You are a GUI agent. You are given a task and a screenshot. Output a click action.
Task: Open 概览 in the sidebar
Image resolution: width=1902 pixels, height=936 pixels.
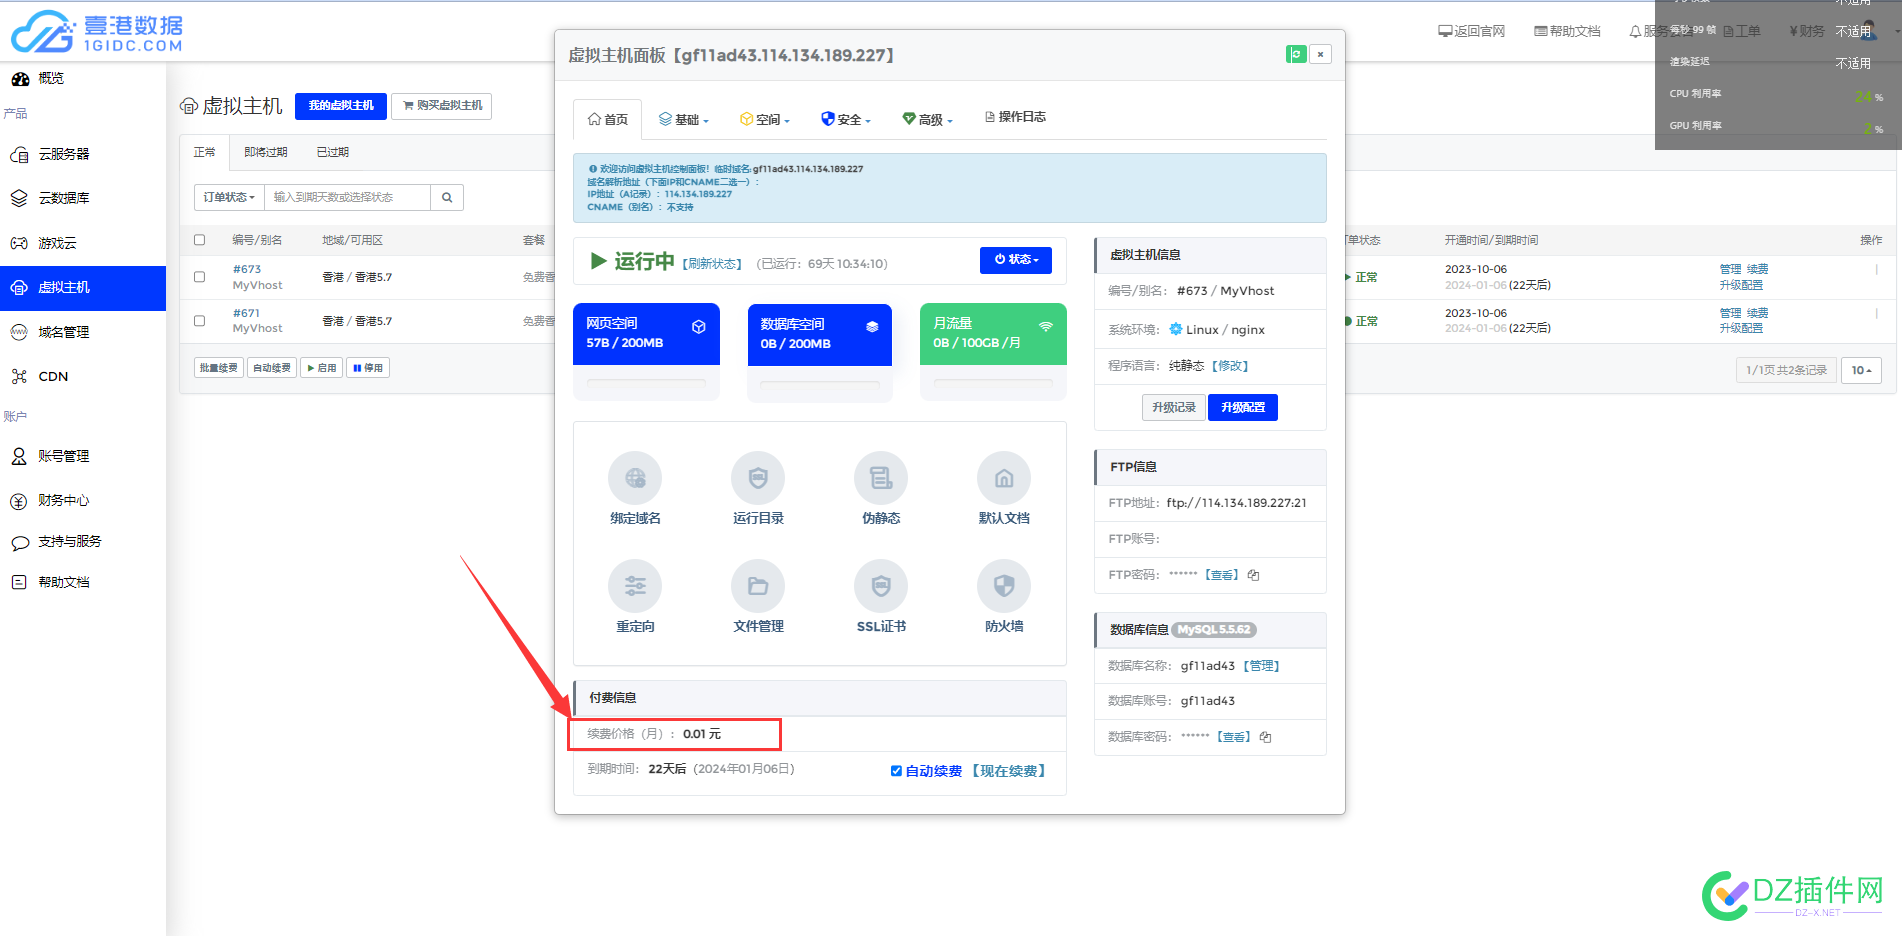[x=50, y=78]
